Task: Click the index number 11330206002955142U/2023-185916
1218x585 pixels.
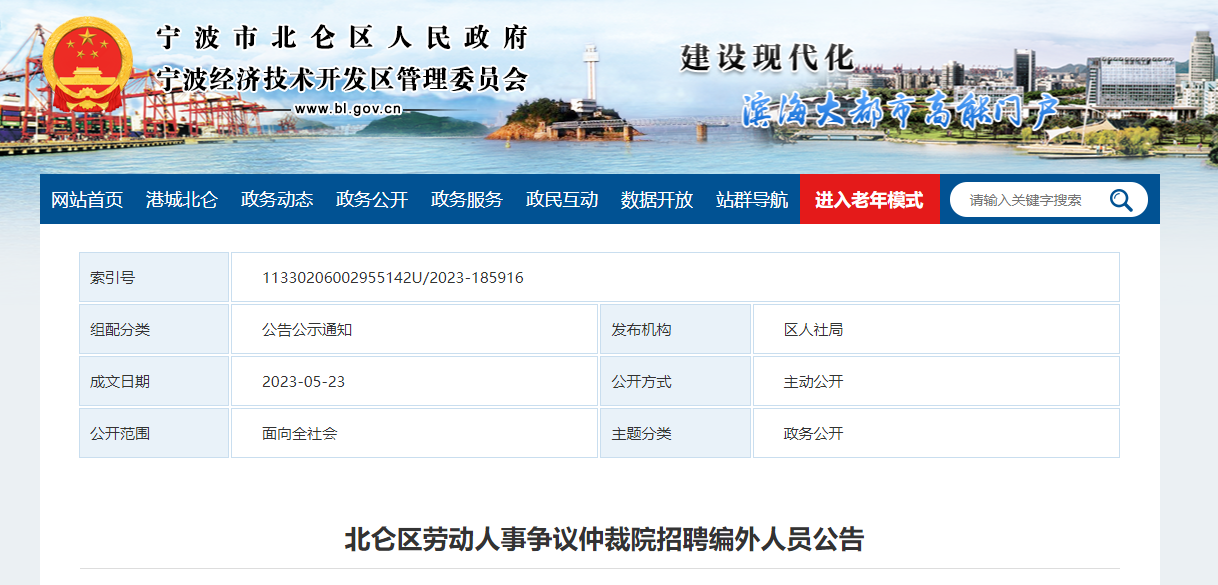Action: tap(392, 278)
